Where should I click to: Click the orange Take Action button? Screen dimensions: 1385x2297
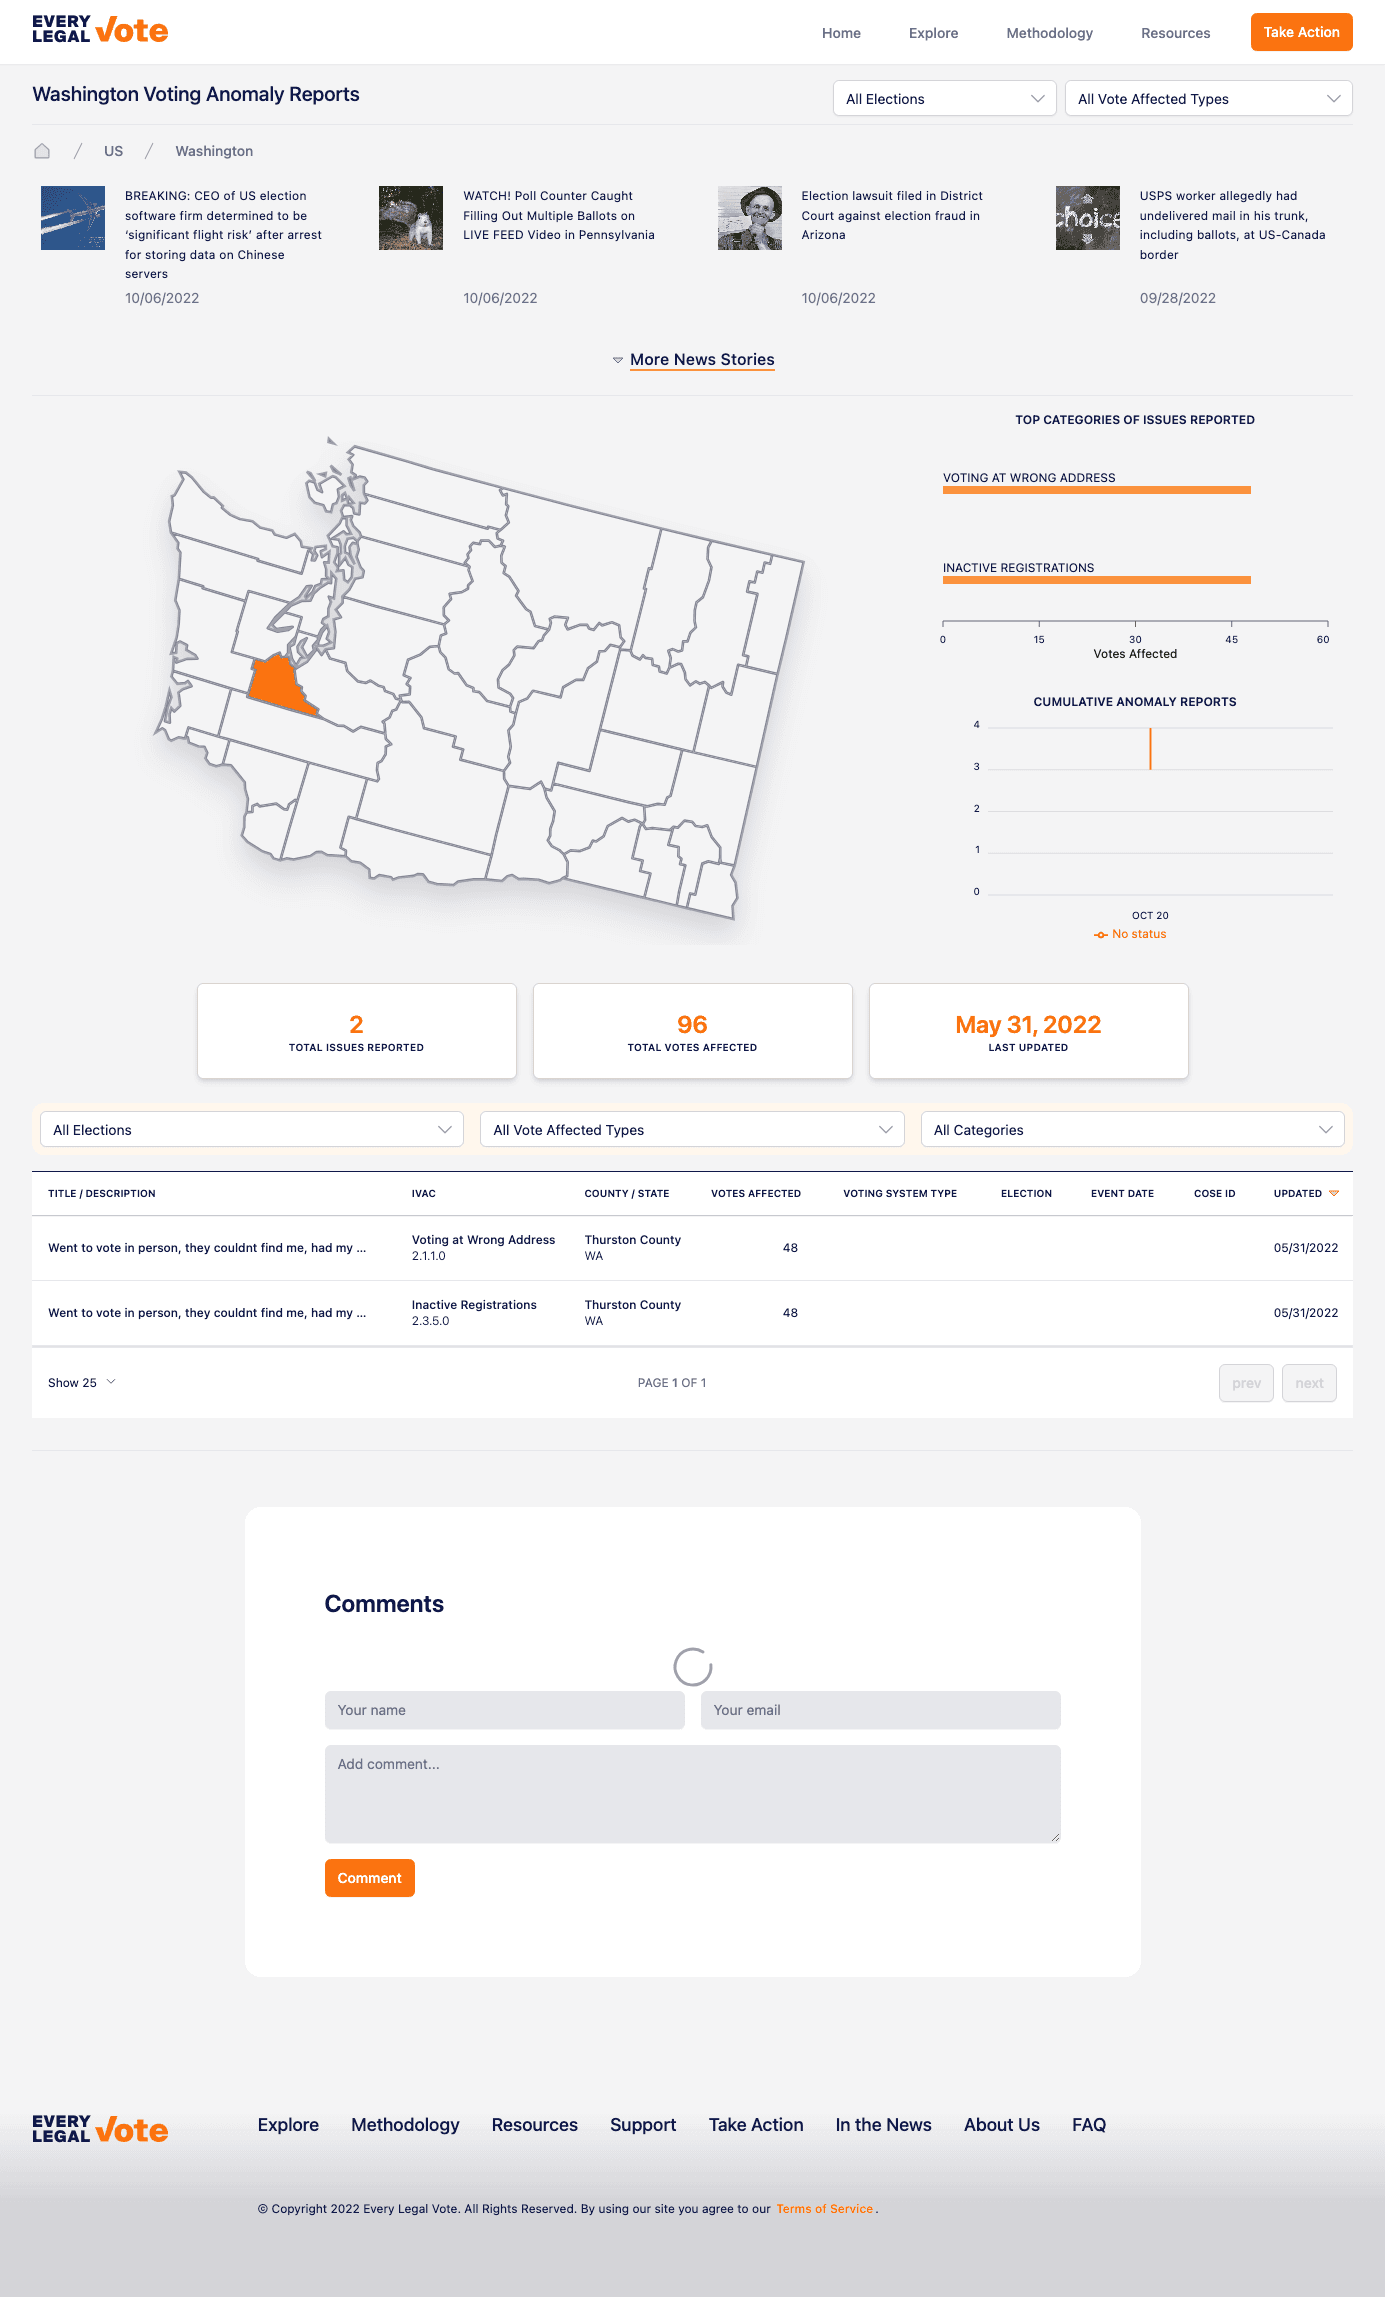click(1301, 32)
